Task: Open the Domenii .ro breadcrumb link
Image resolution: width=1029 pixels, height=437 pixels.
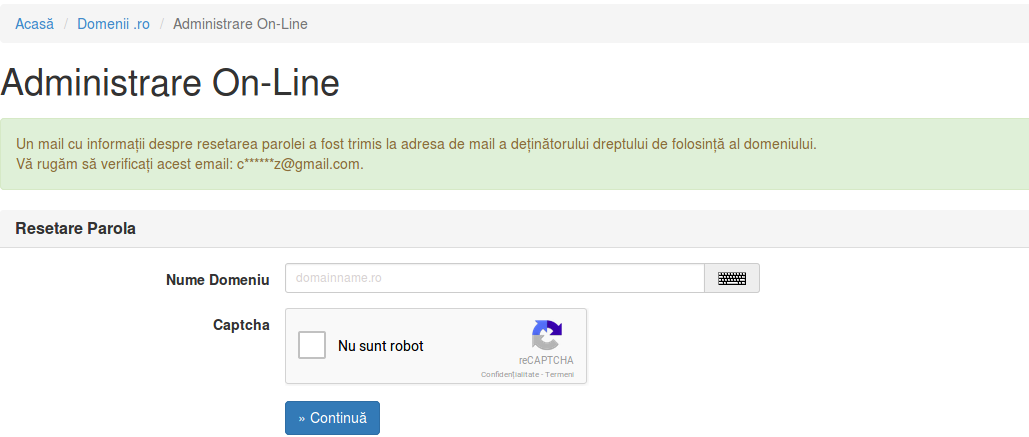Action: (114, 24)
